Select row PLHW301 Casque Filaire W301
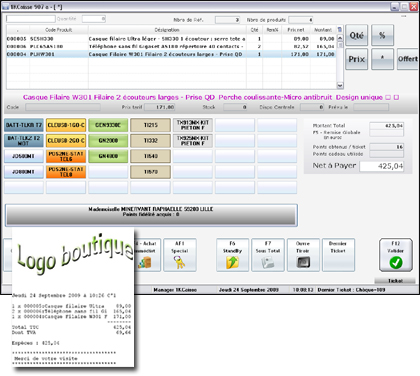Screen dimensions: 420x376 (x=171, y=54)
